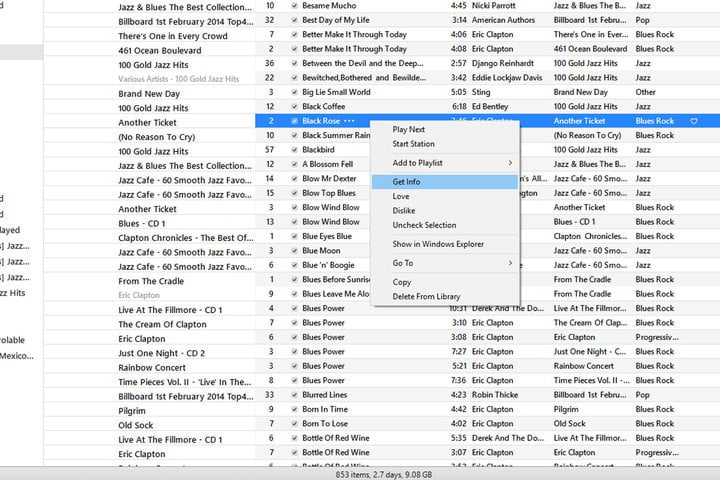Image resolution: width=720 pixels, height=480 pixels.
Task: Toggle the Black Coffee checkbox
Action: [294, 107]
